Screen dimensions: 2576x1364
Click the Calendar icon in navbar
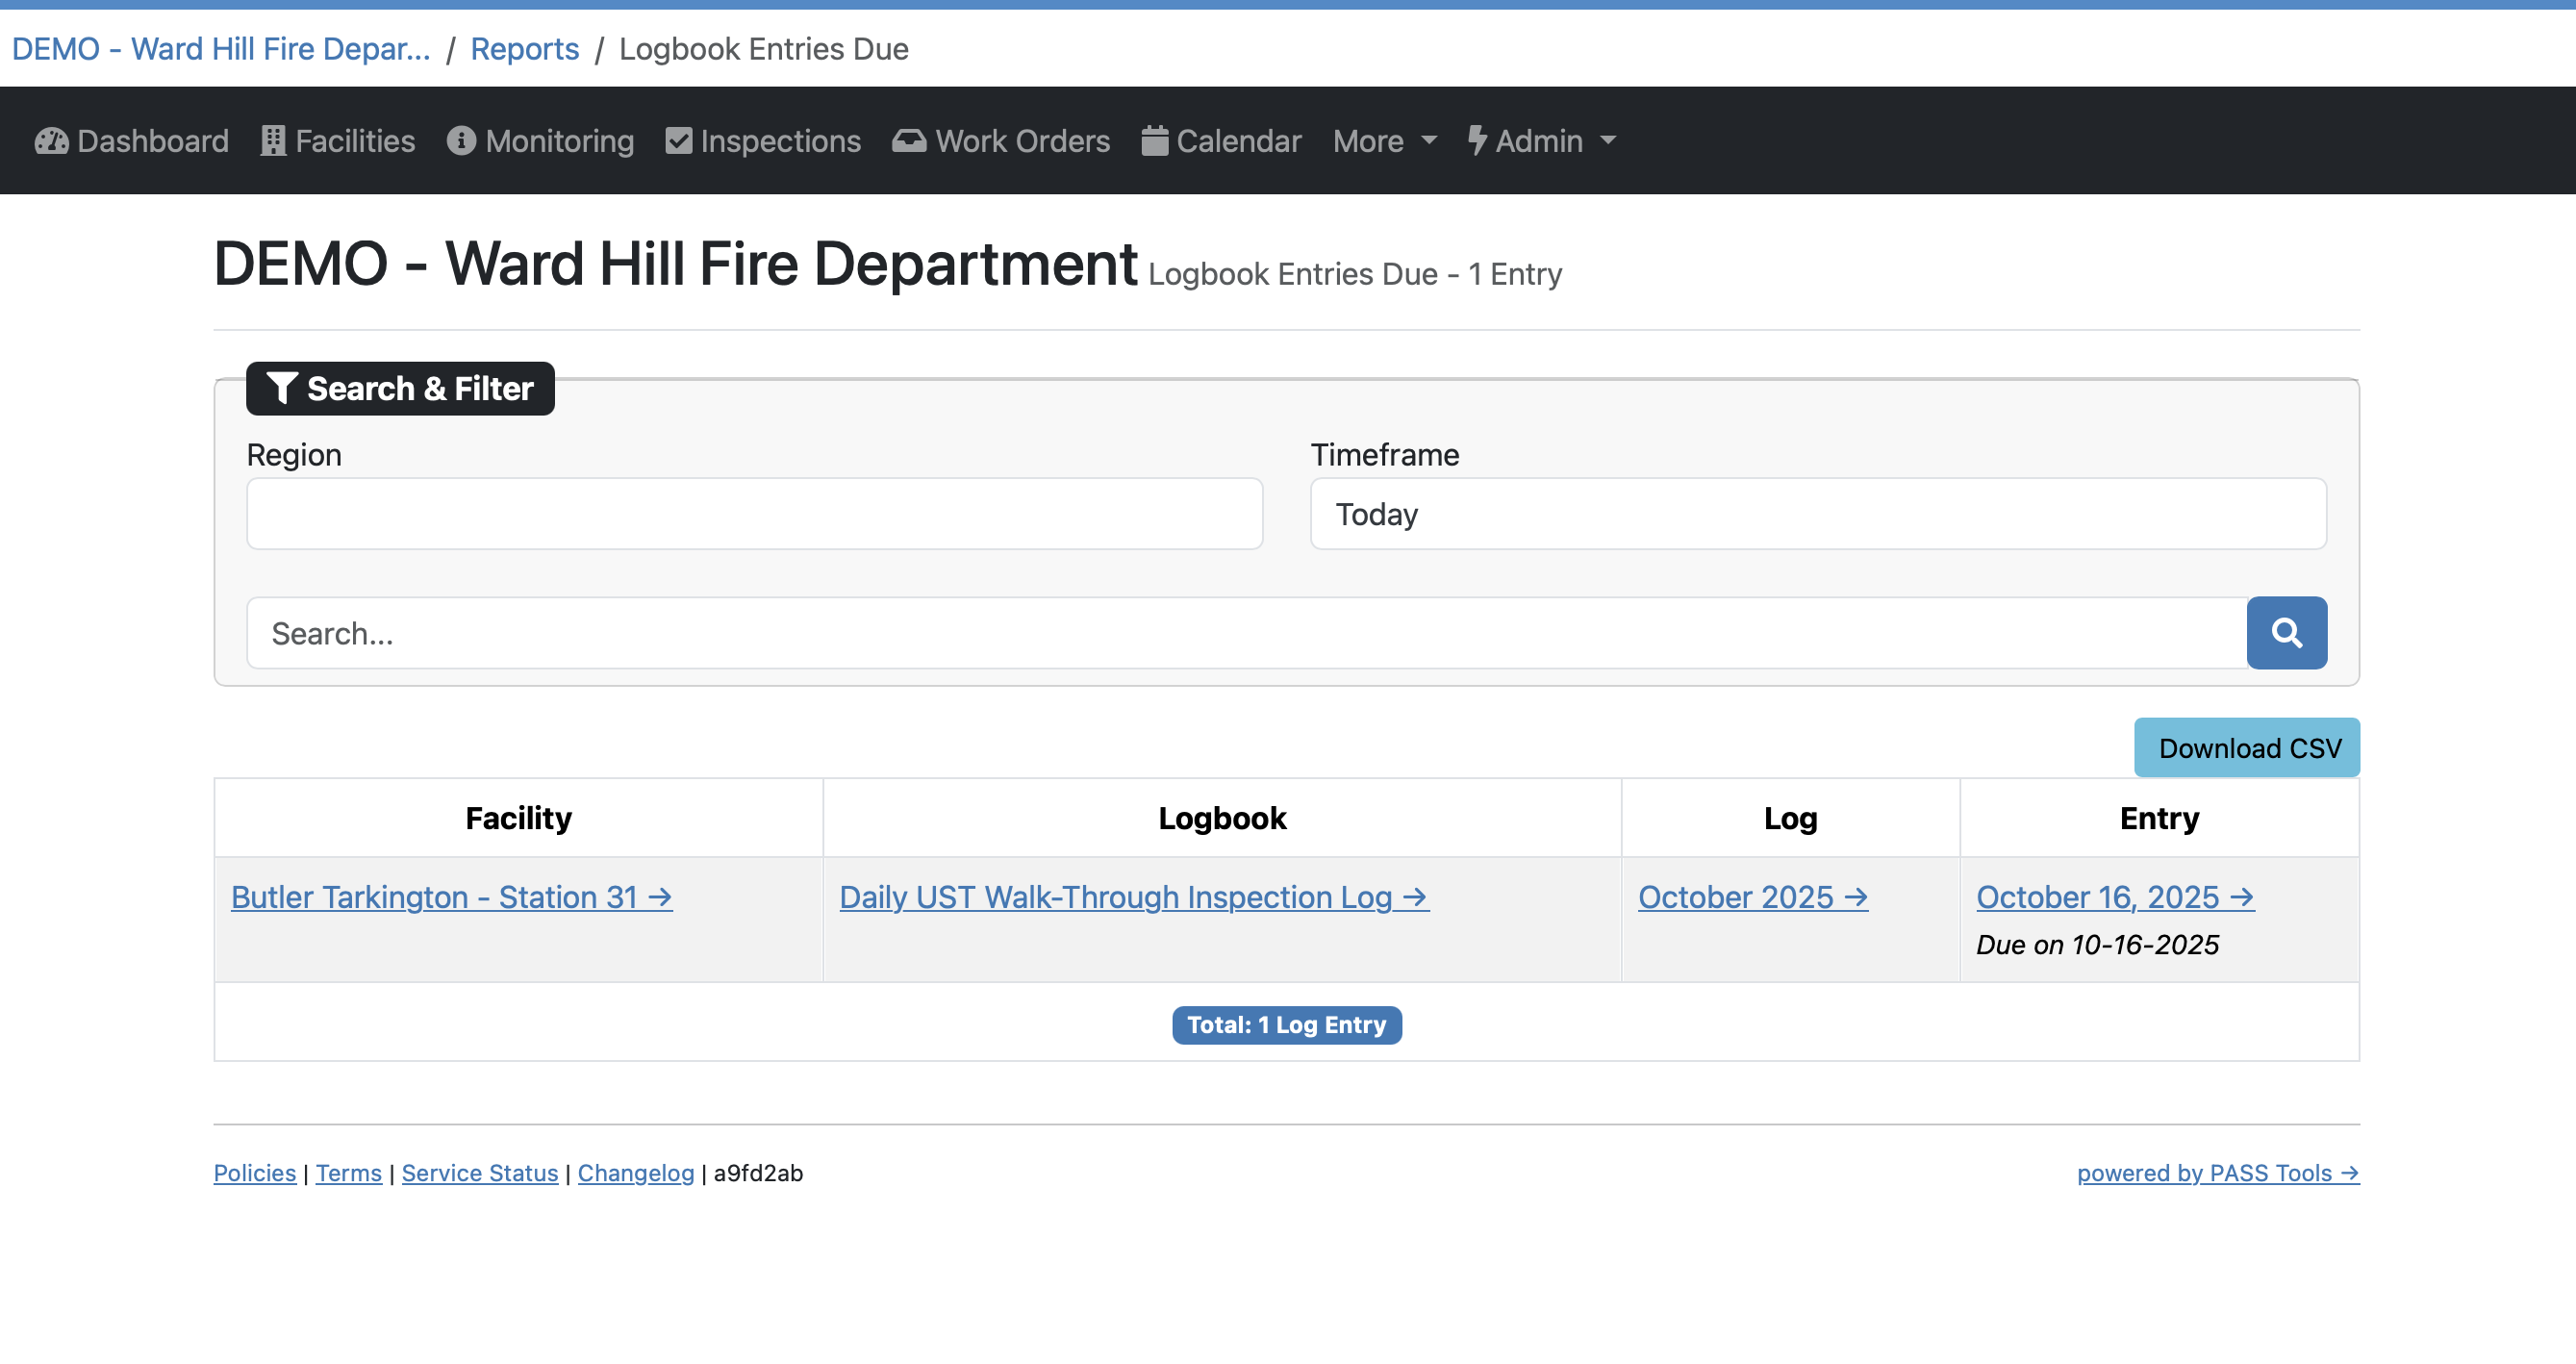click(x=1154, y=141)
